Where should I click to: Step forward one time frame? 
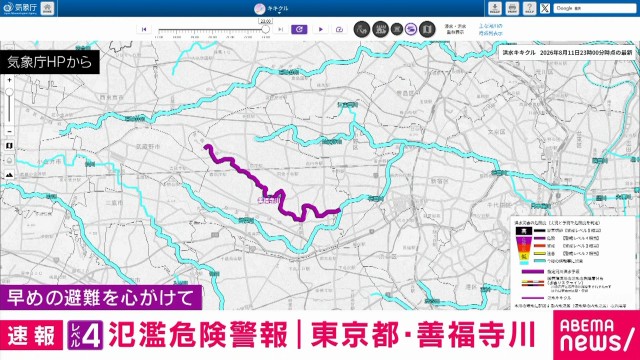280,29
